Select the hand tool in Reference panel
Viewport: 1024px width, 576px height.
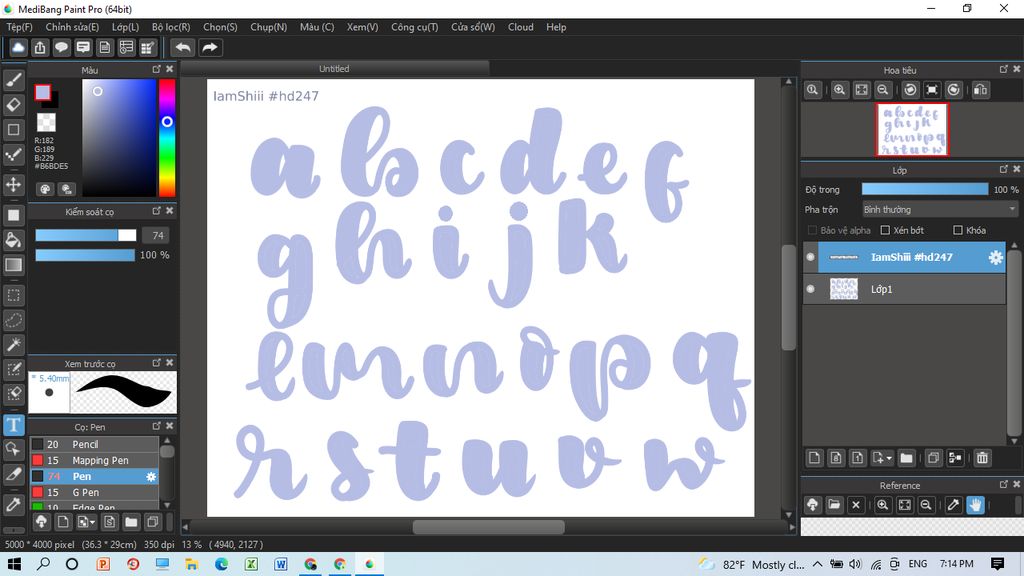click(975, 505)
